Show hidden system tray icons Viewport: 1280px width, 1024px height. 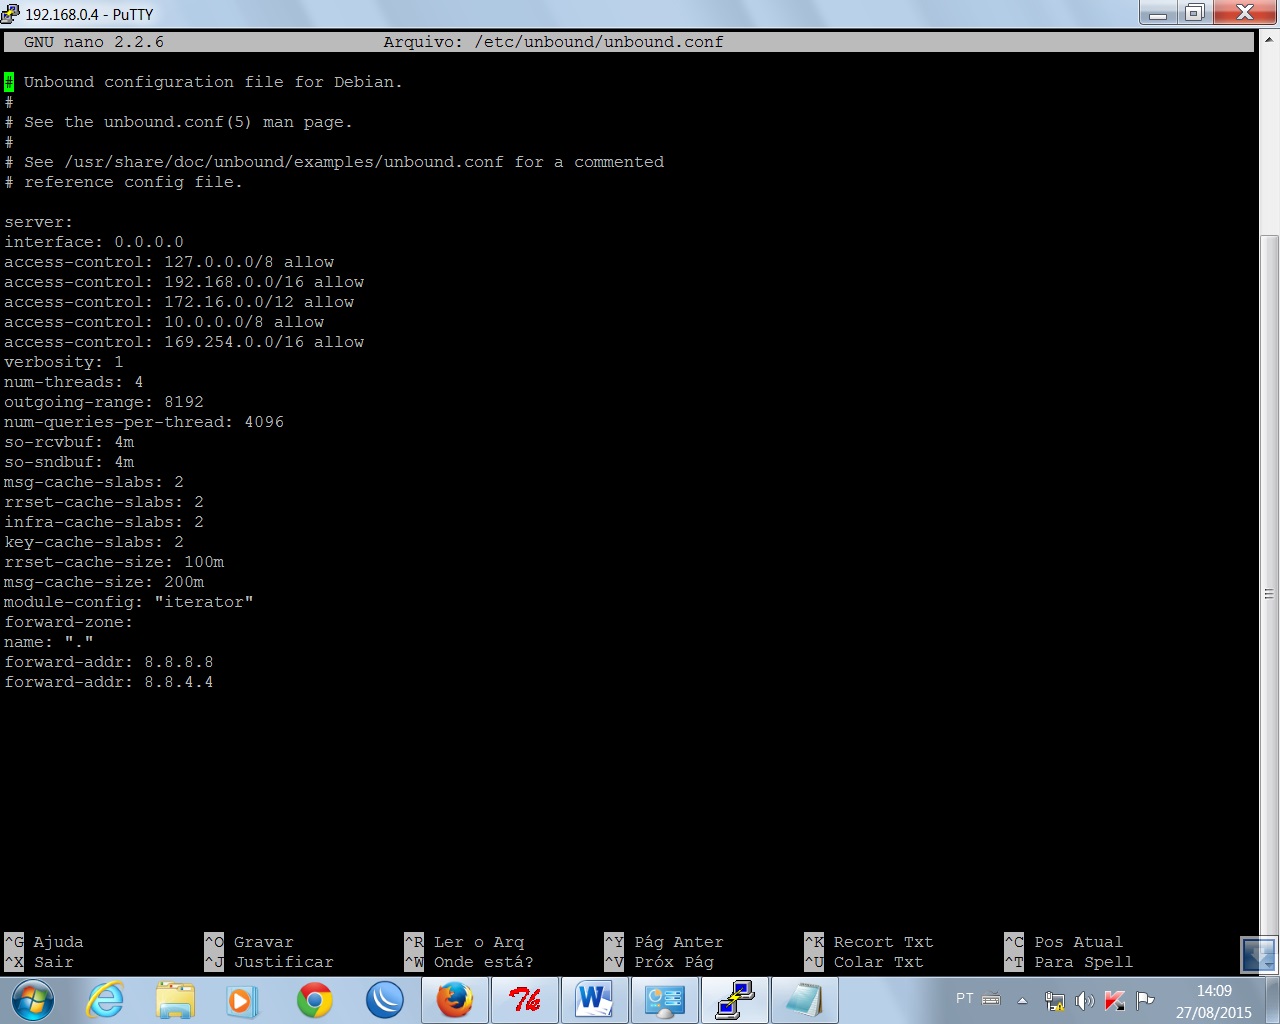tap(1022, 1000)
